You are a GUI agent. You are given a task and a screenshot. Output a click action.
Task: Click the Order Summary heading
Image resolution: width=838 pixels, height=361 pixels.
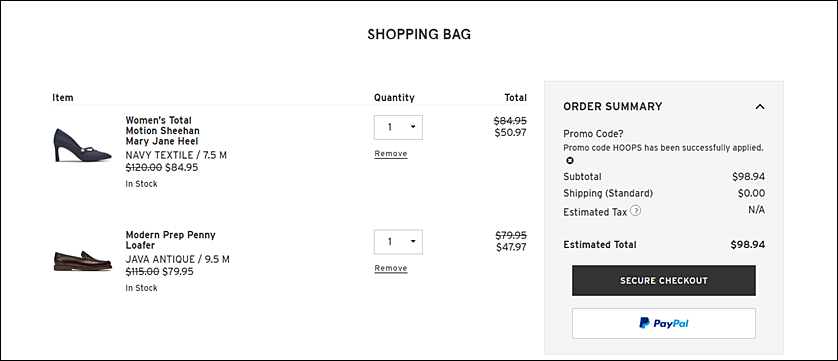pos(612,106)
